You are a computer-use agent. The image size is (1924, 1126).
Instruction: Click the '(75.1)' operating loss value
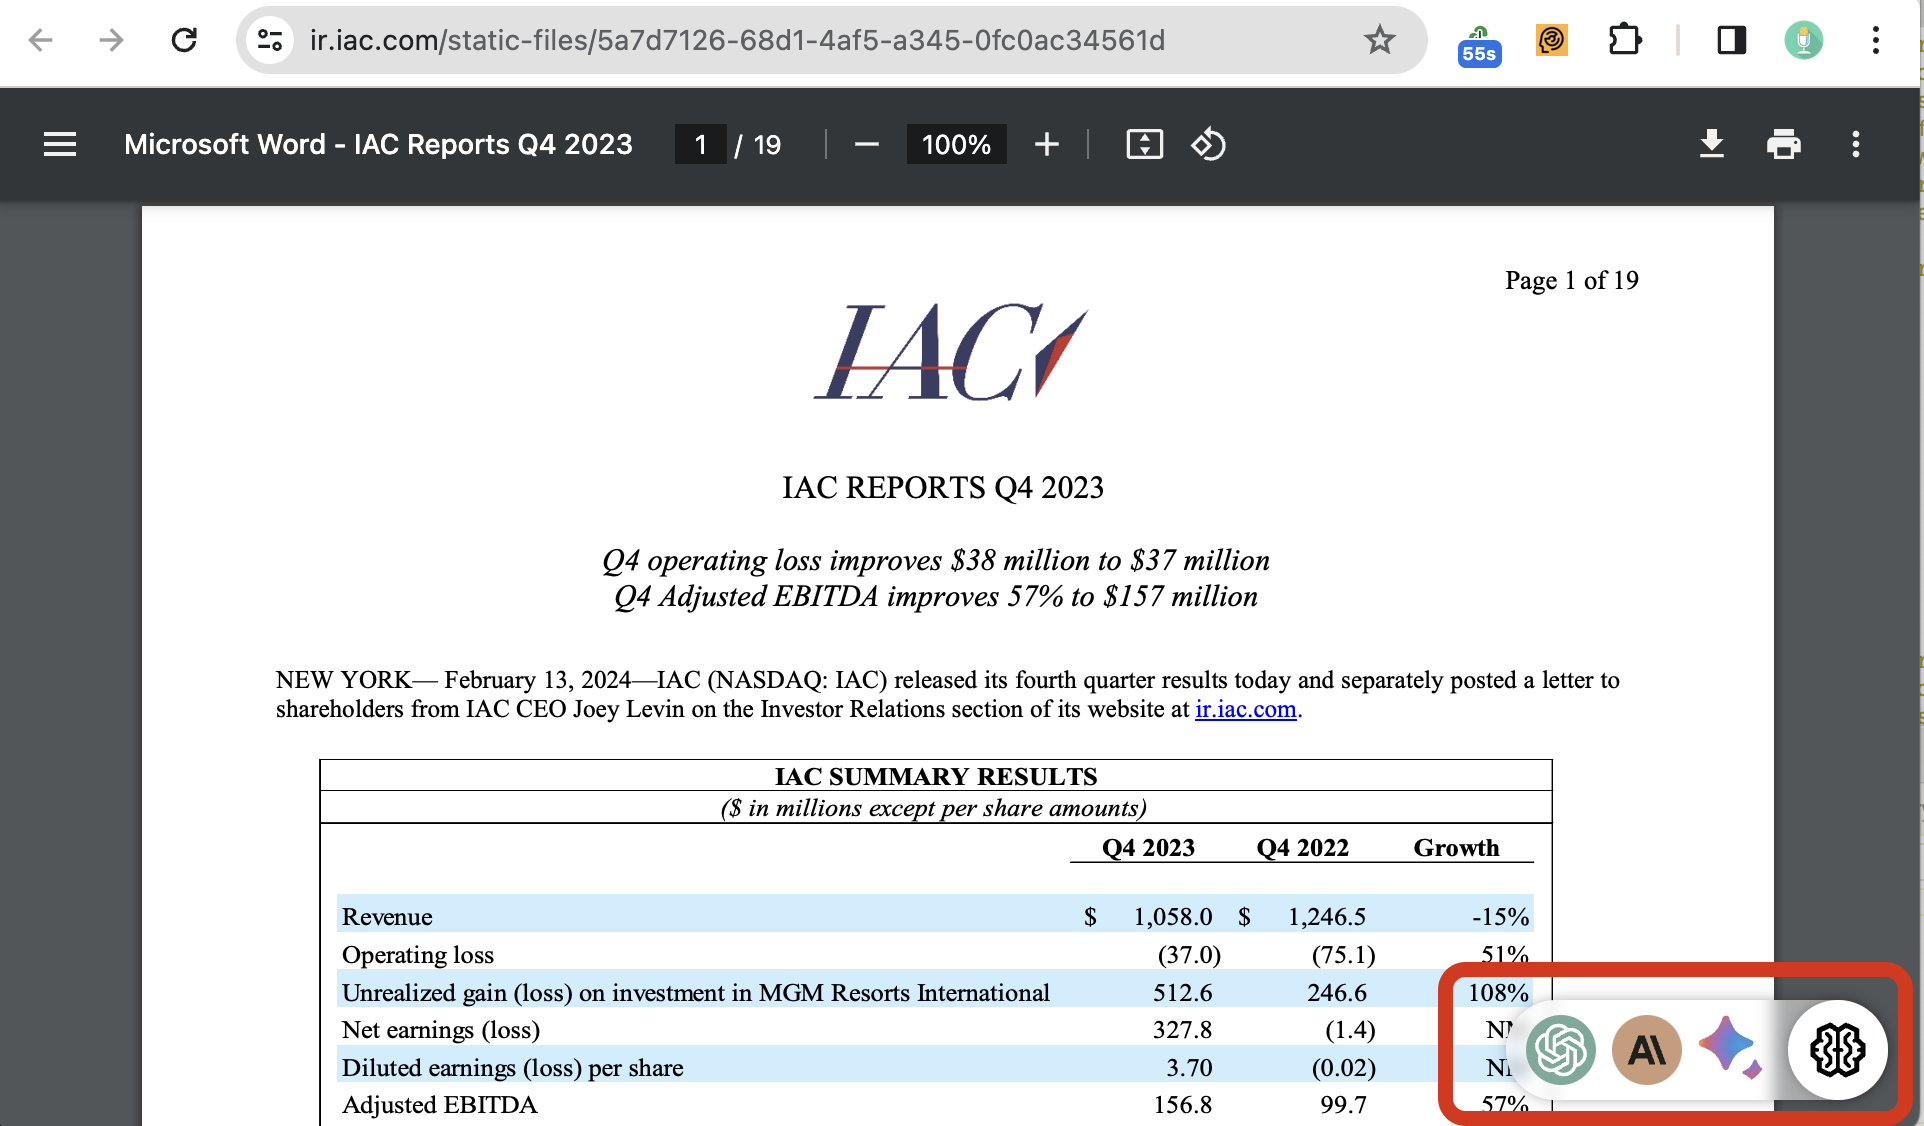pos(1343,955)
